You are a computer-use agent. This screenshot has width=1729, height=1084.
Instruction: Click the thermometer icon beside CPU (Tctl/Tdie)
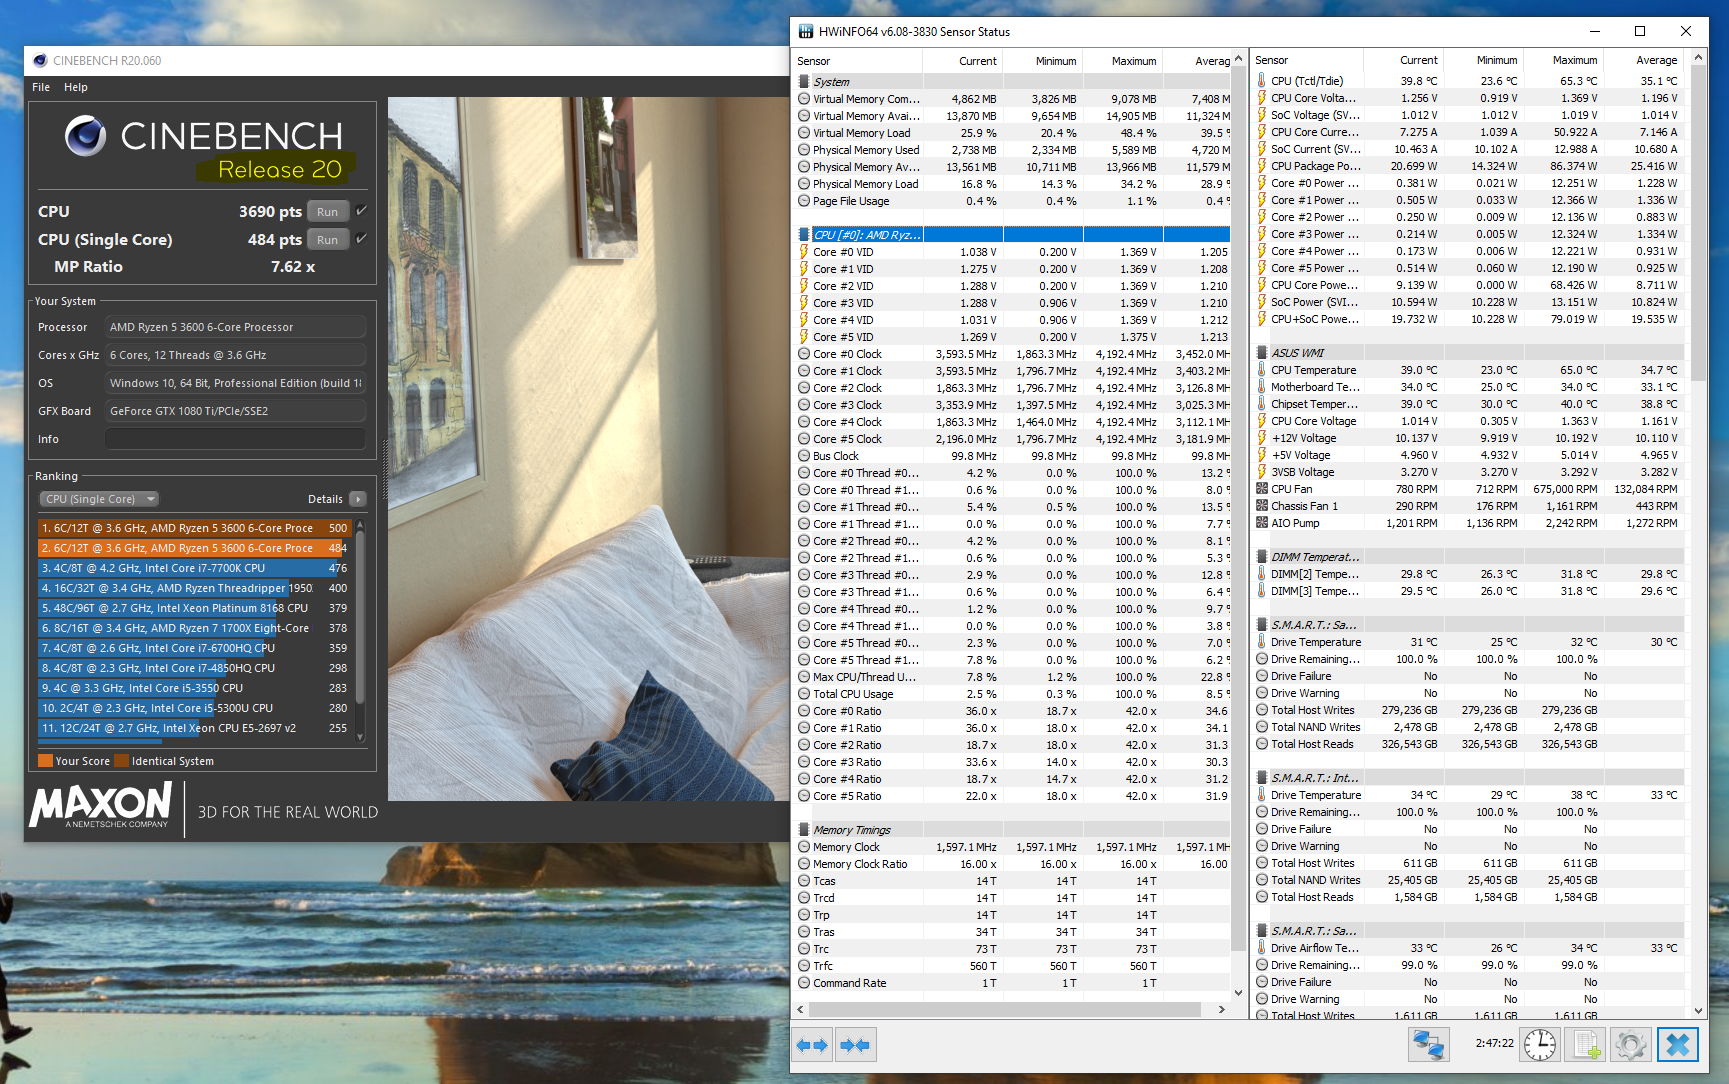[x=1262, y=81]
